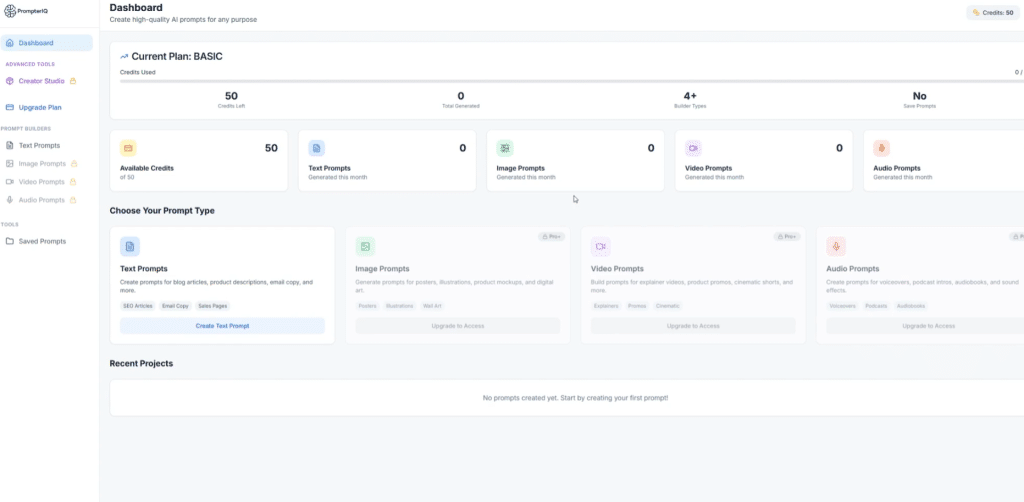The image size is (1024, 502).
Task: Go to Text Prompts in the sidebar
Action: (39, 146)
